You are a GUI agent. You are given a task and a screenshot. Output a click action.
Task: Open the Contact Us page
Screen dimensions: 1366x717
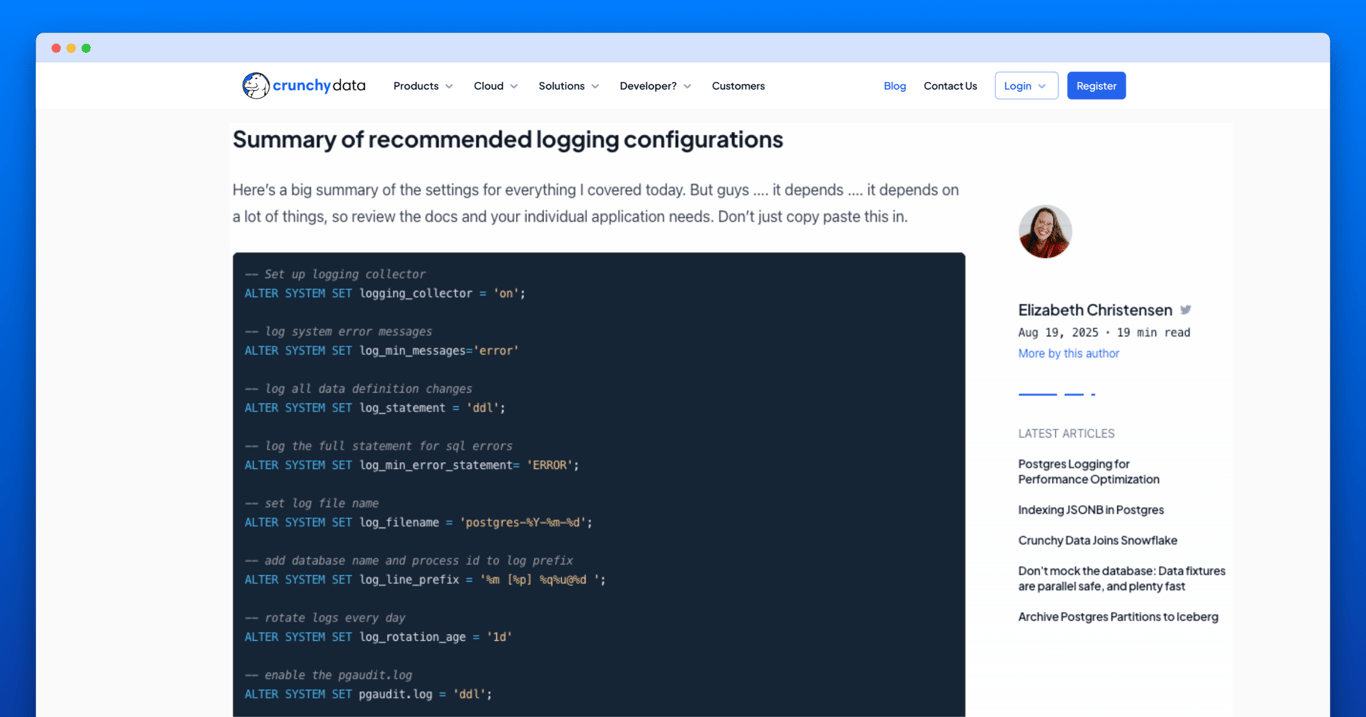[x=950, y=86]
